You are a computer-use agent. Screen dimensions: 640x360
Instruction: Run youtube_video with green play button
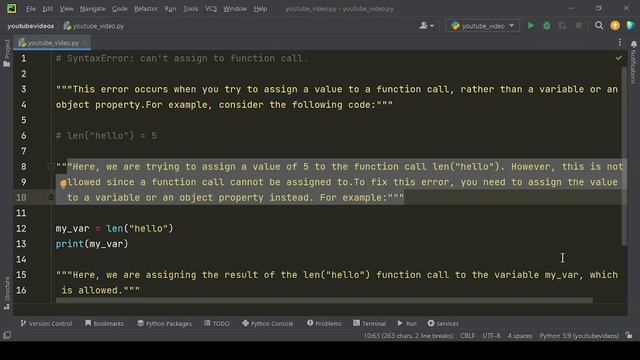pyautogui.click(x=531, y=26)
